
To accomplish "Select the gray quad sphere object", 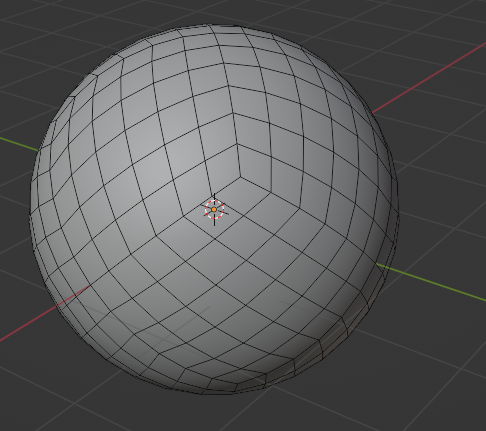I will coord(215,209).
